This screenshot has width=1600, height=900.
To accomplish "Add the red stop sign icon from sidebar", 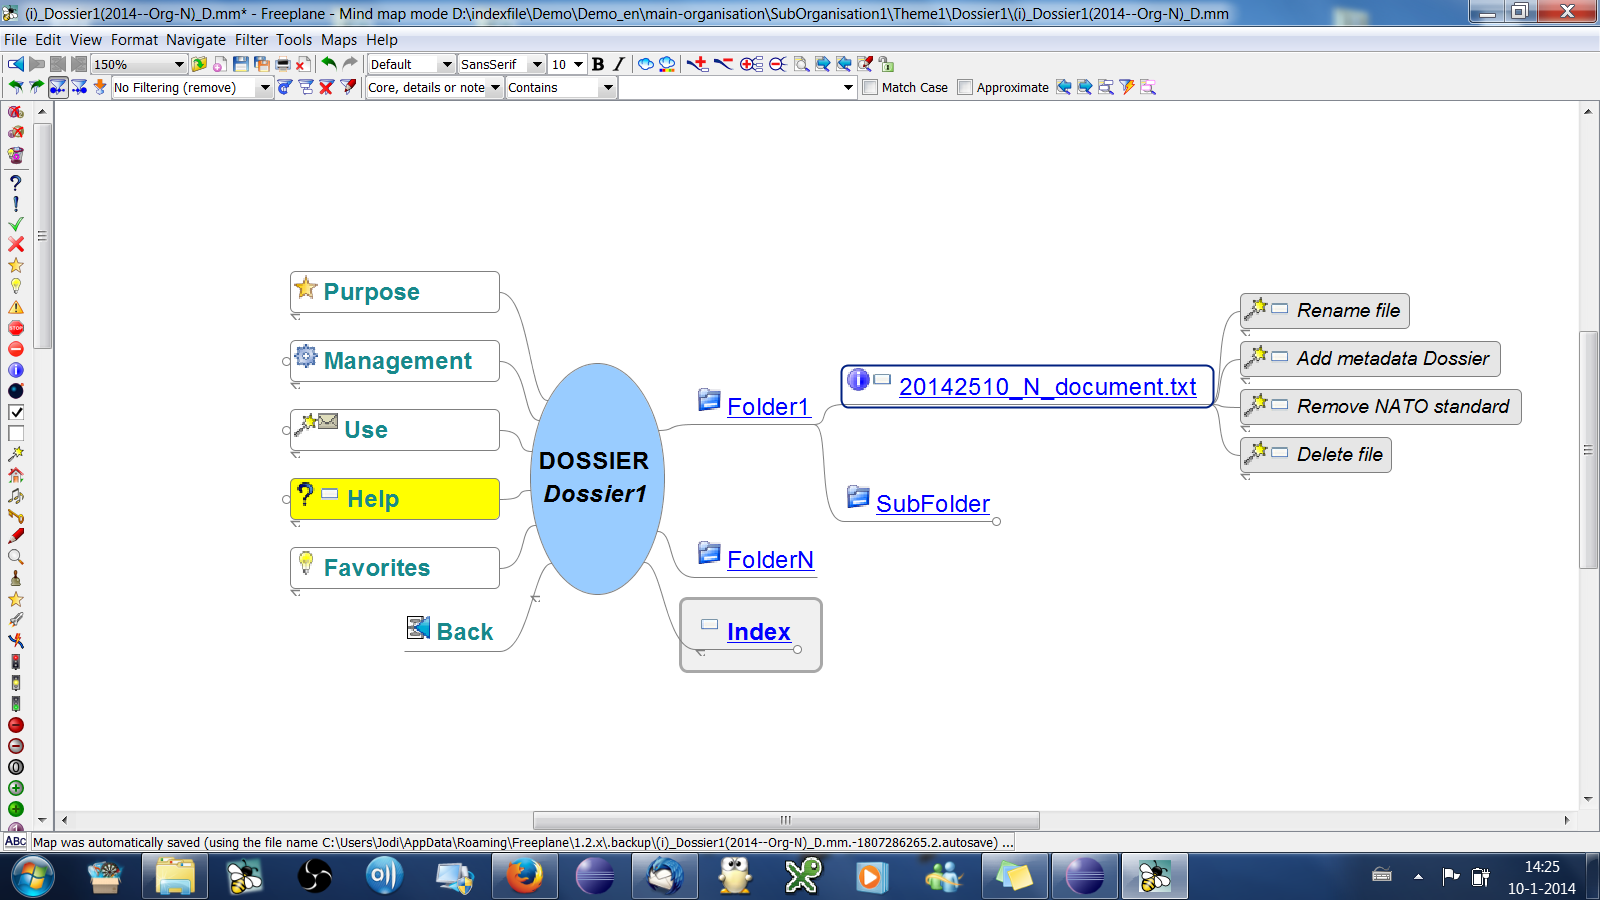I will tap(16, 328).
